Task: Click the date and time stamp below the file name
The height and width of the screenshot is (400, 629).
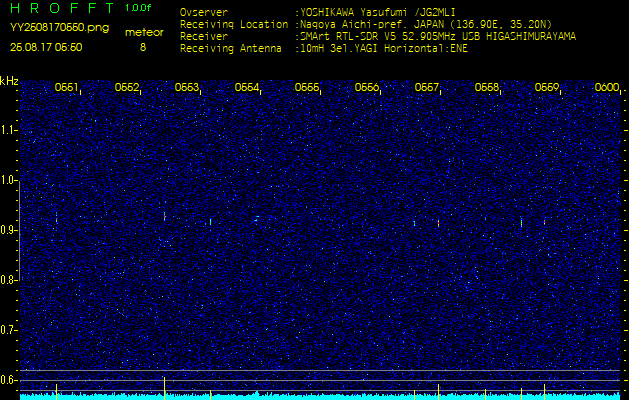Action: click(x=46, y=47)
